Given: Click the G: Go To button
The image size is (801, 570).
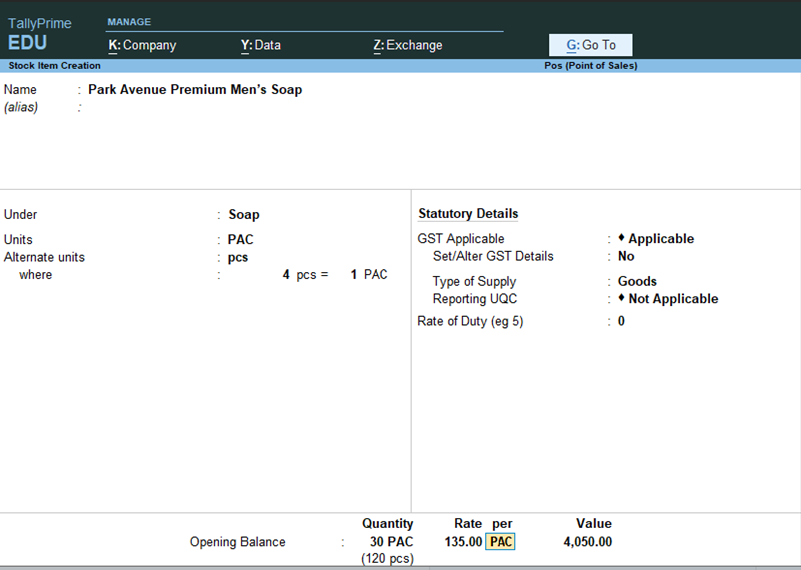Looking at the screenshot, I should point(591,45).
